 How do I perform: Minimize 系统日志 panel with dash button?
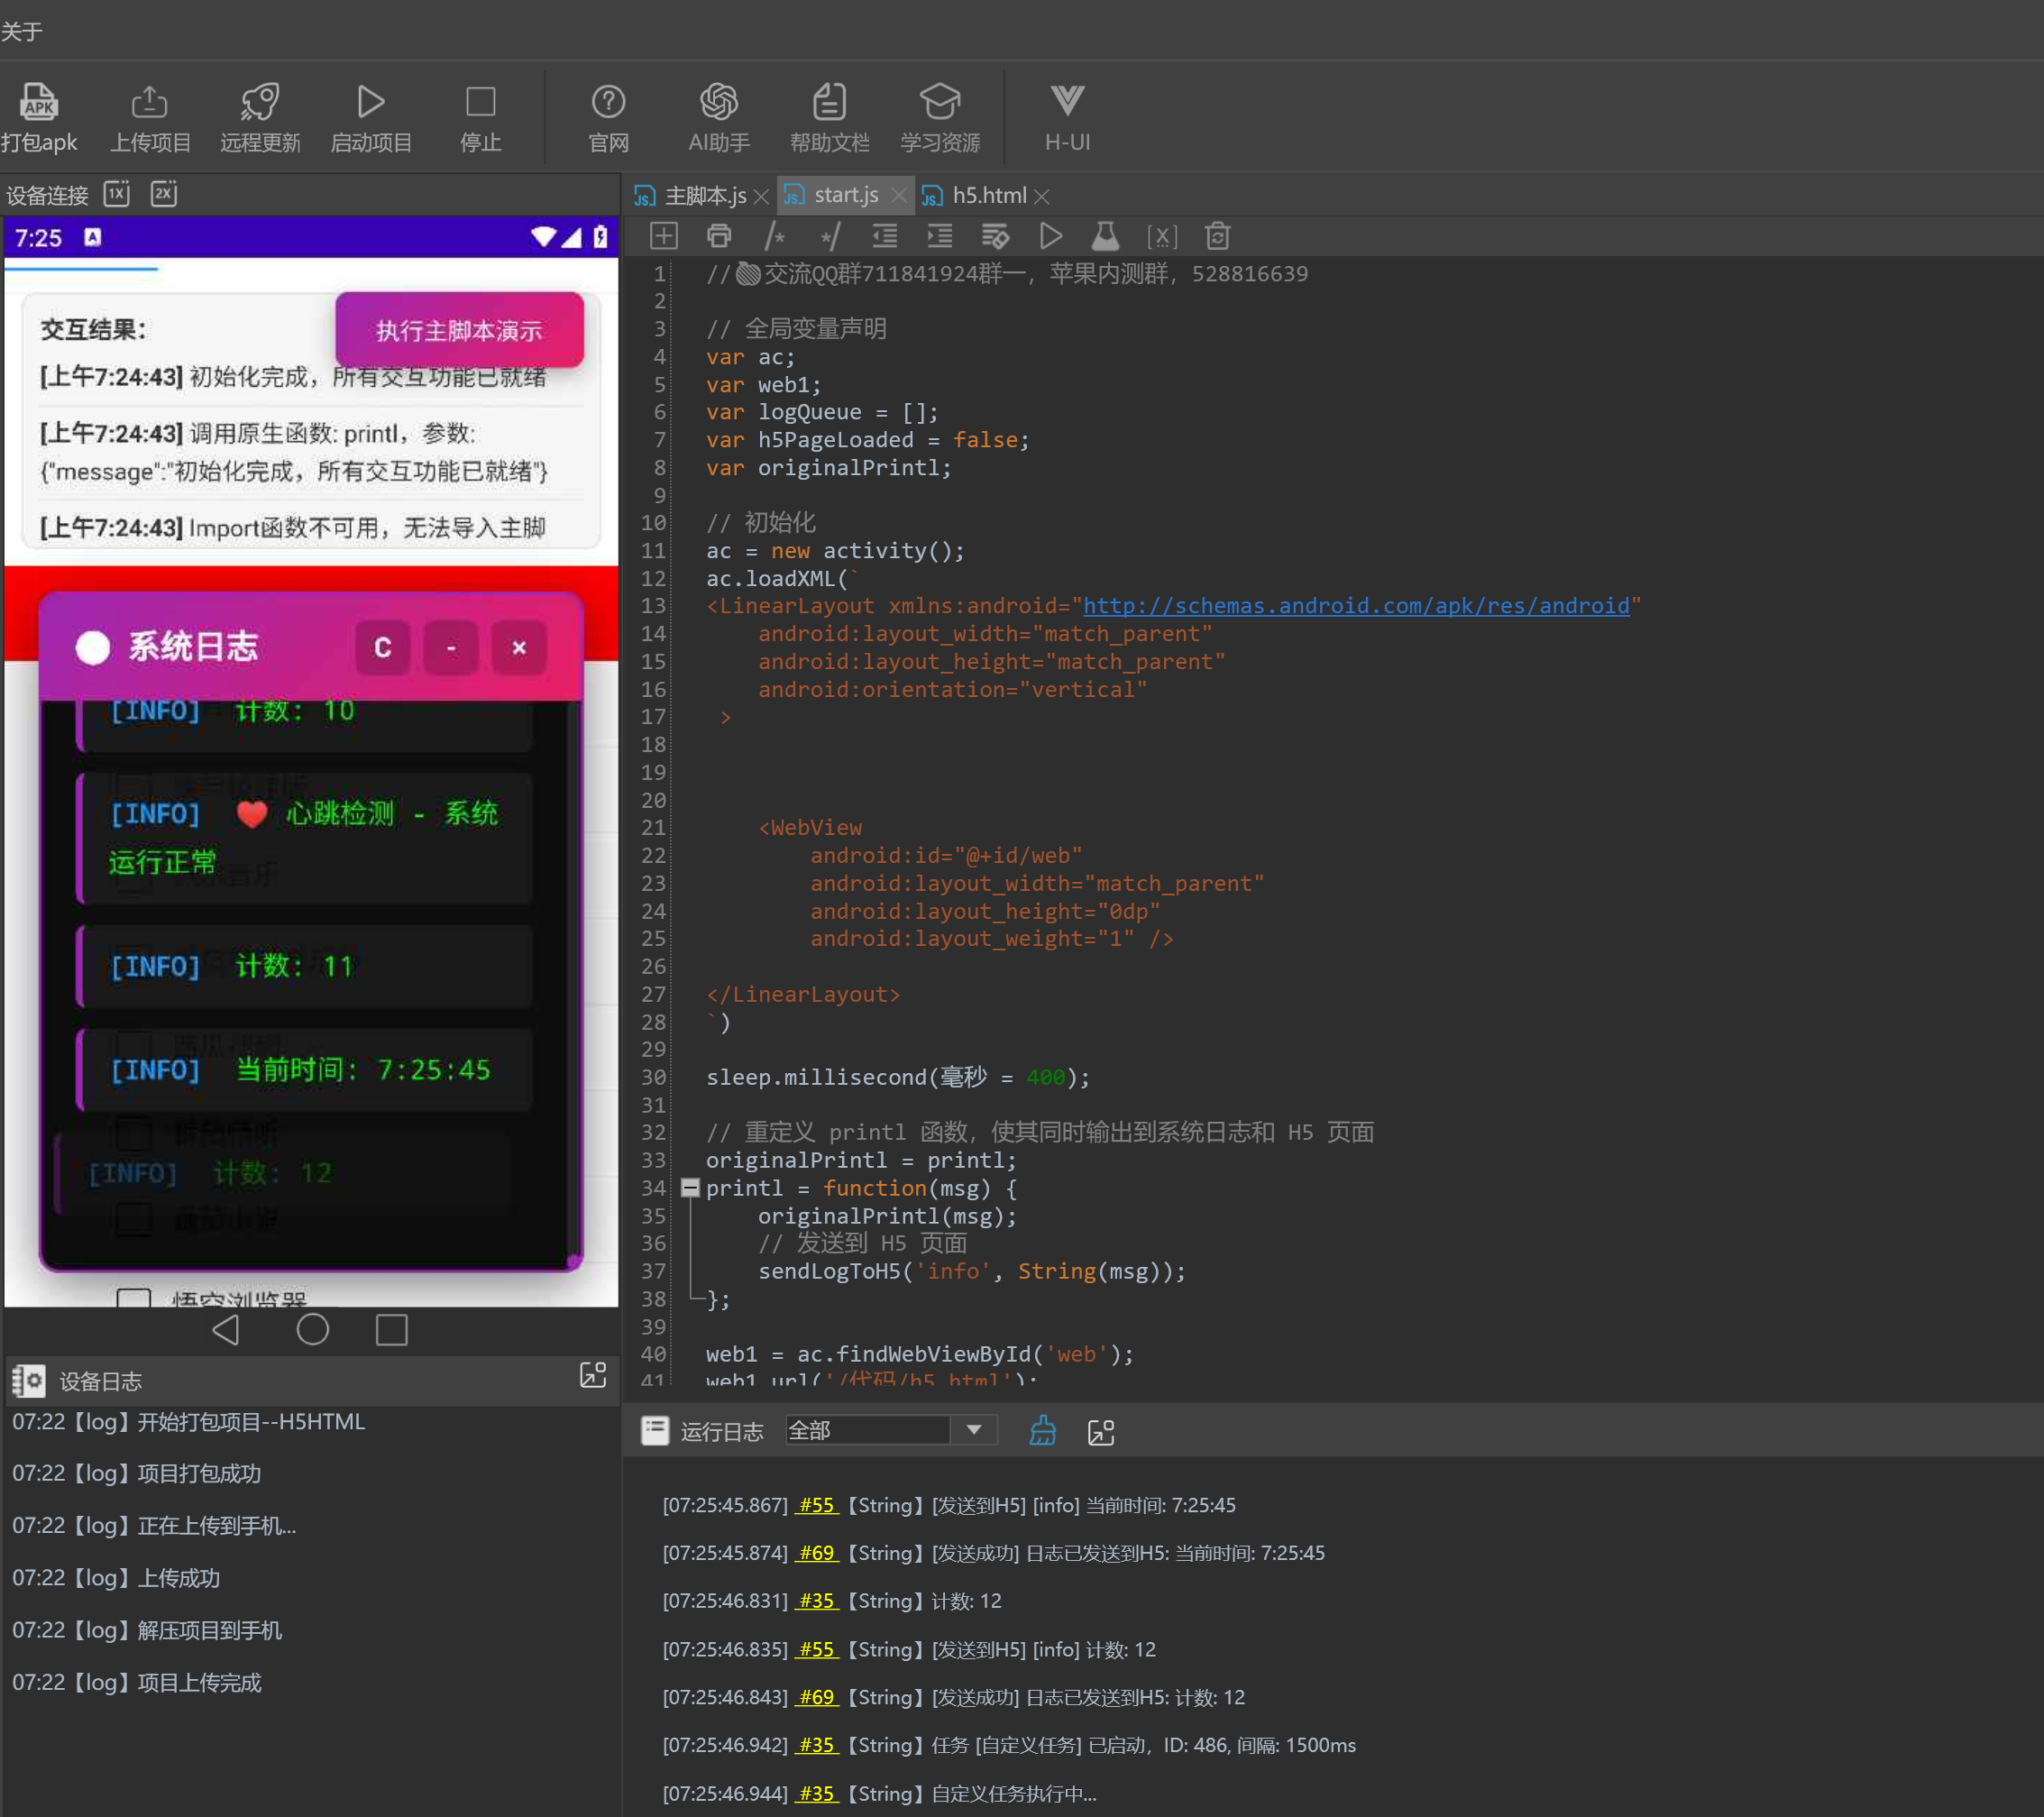tap(451, 648)
